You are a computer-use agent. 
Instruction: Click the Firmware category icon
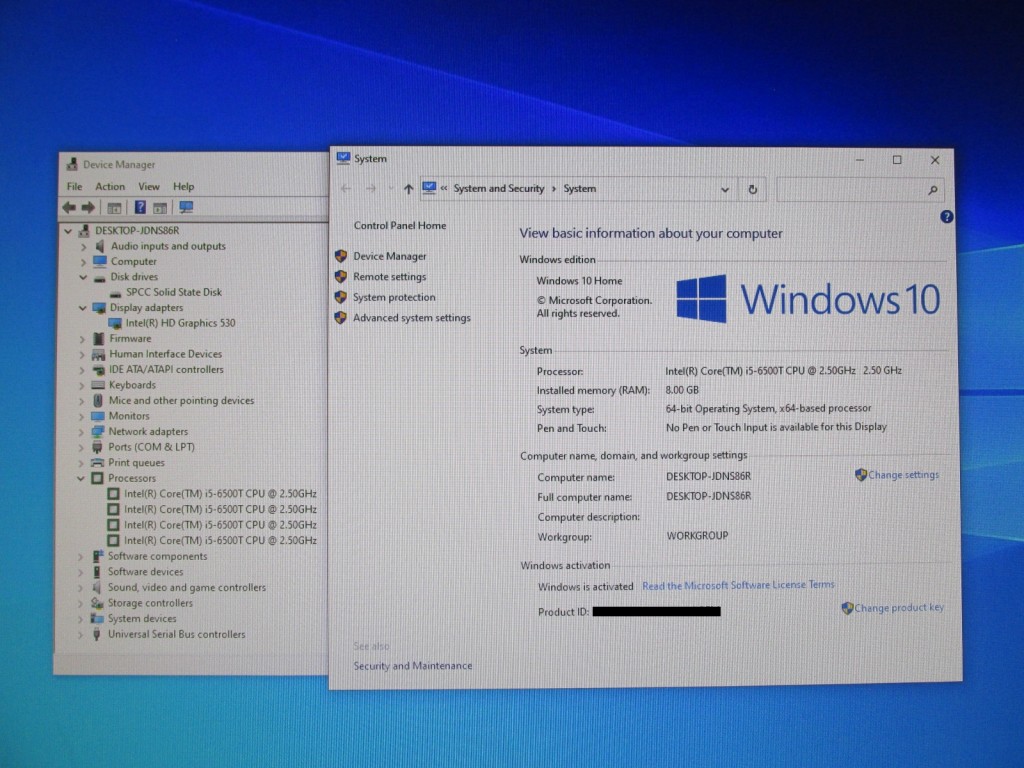tap(99, 338)
